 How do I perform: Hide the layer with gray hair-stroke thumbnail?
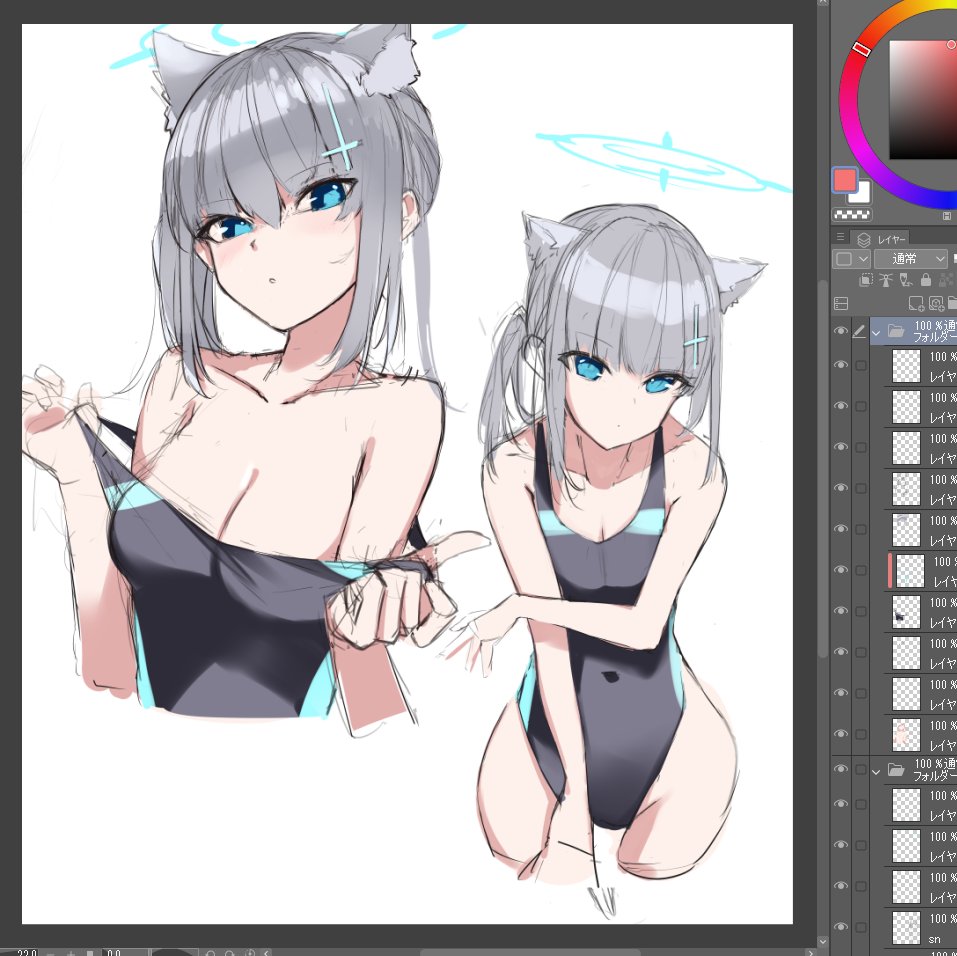tap(840, 529)
